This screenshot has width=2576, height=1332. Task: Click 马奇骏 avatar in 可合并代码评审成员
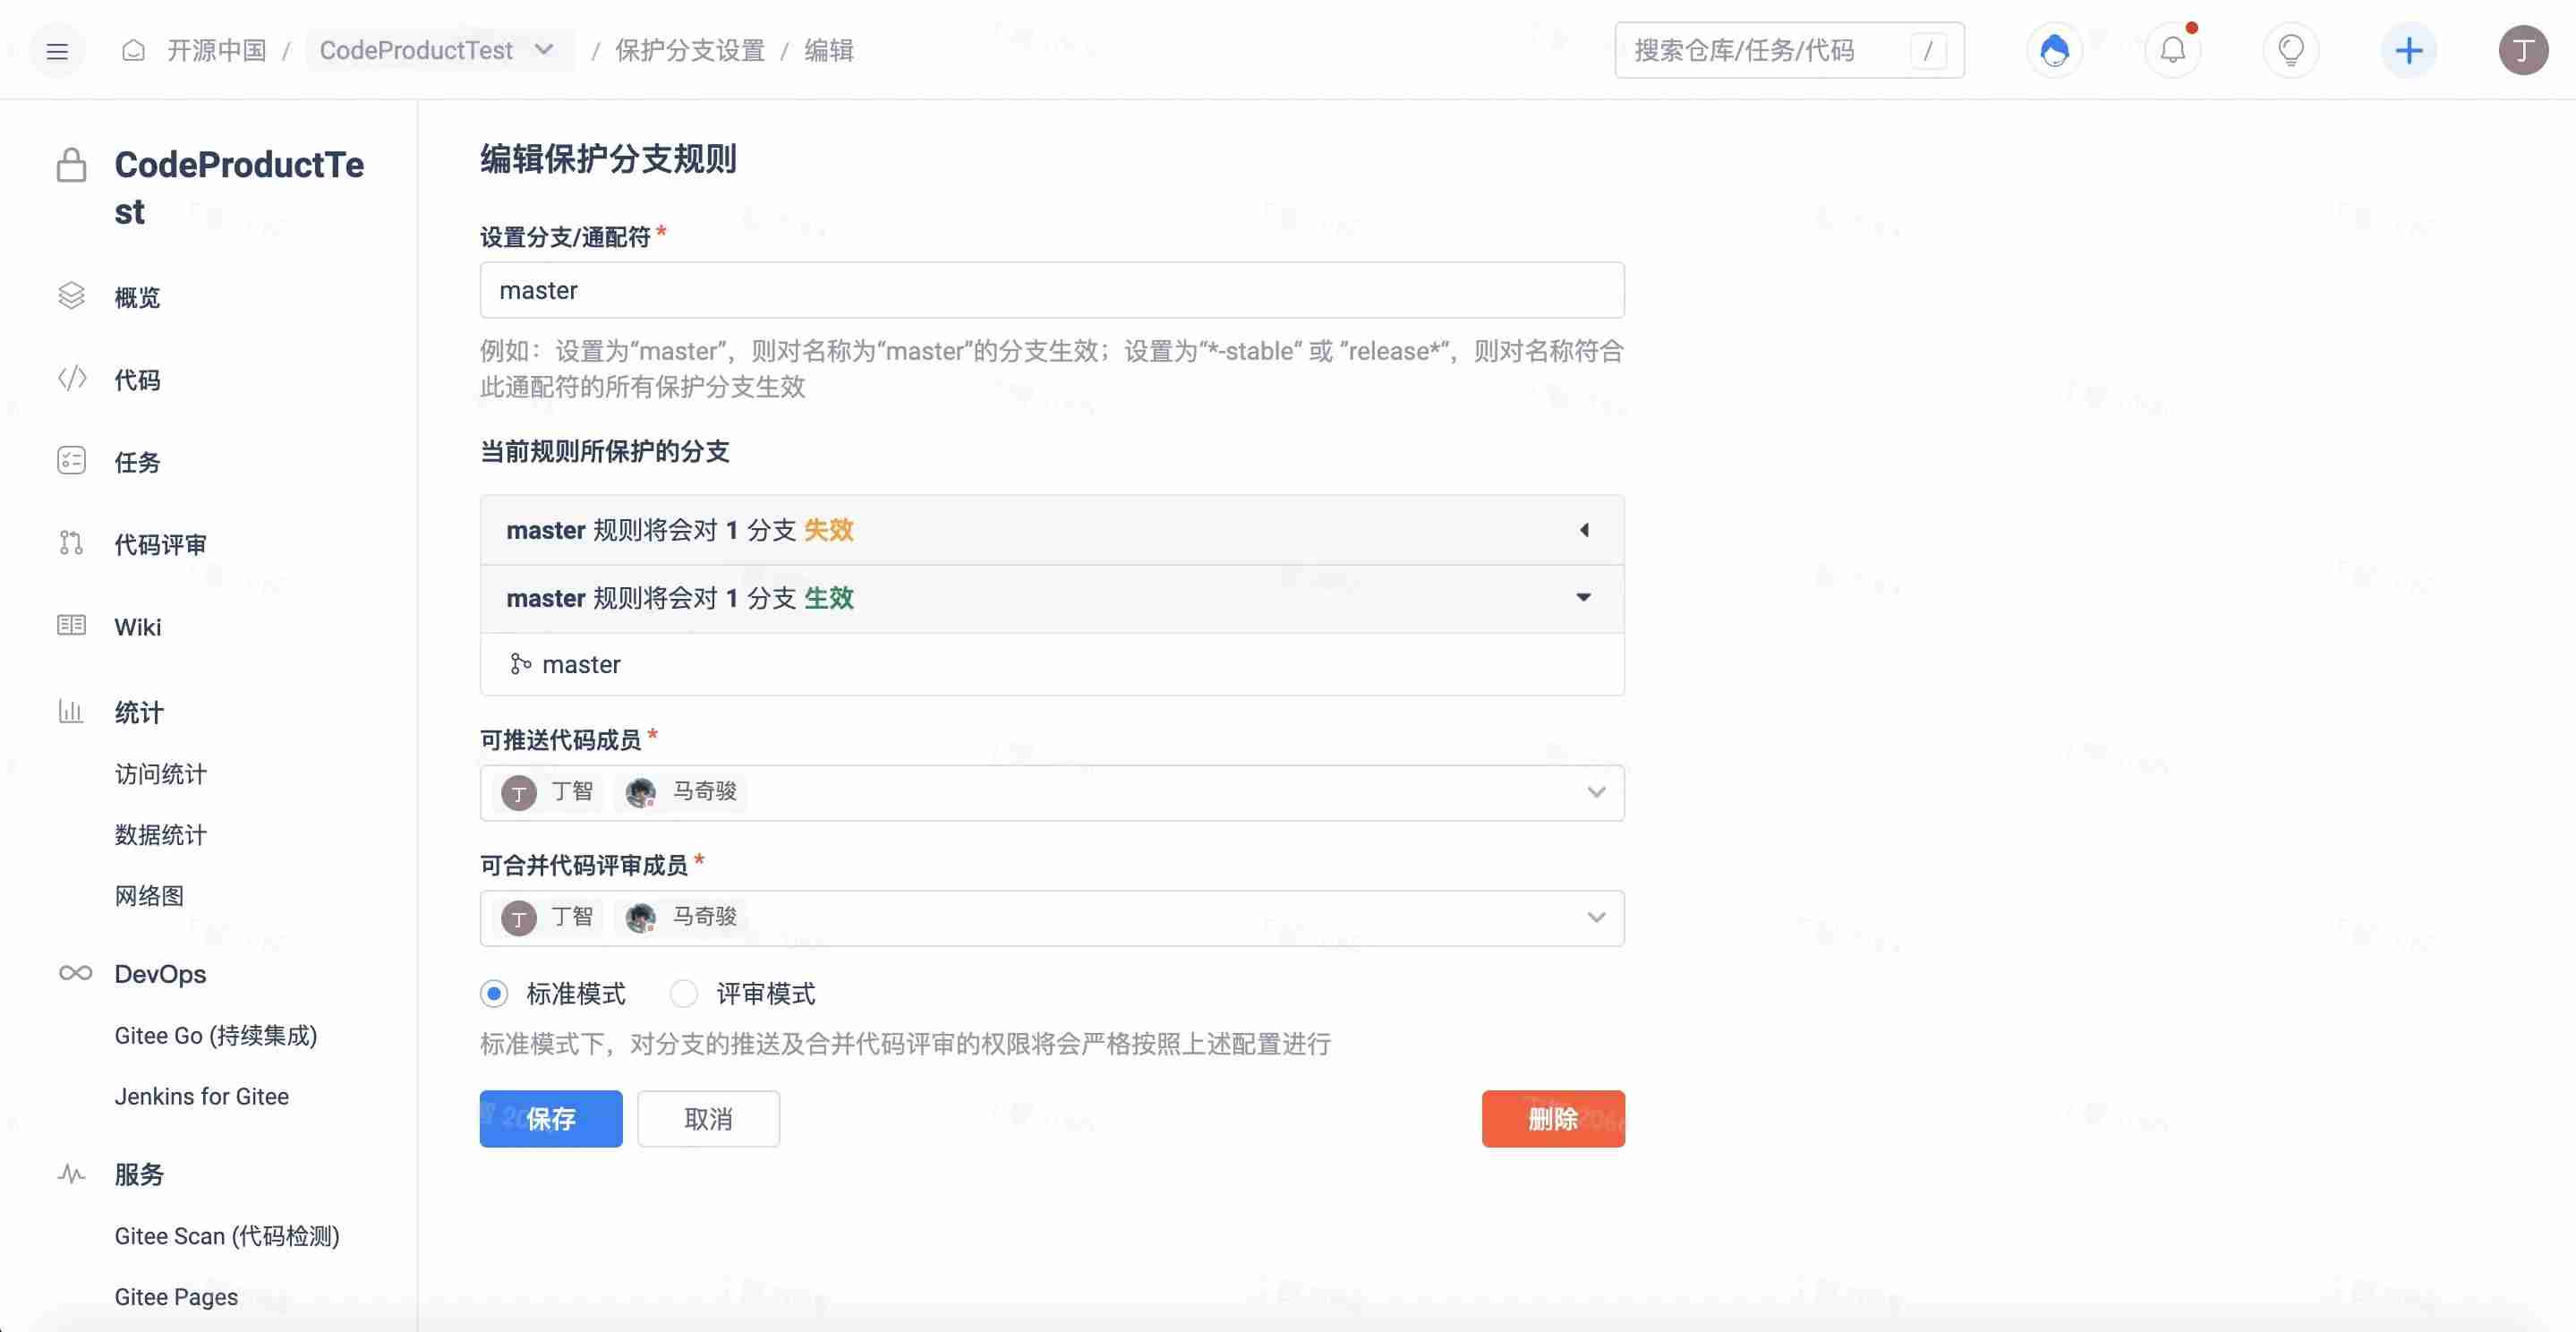(x=640, y=918)
